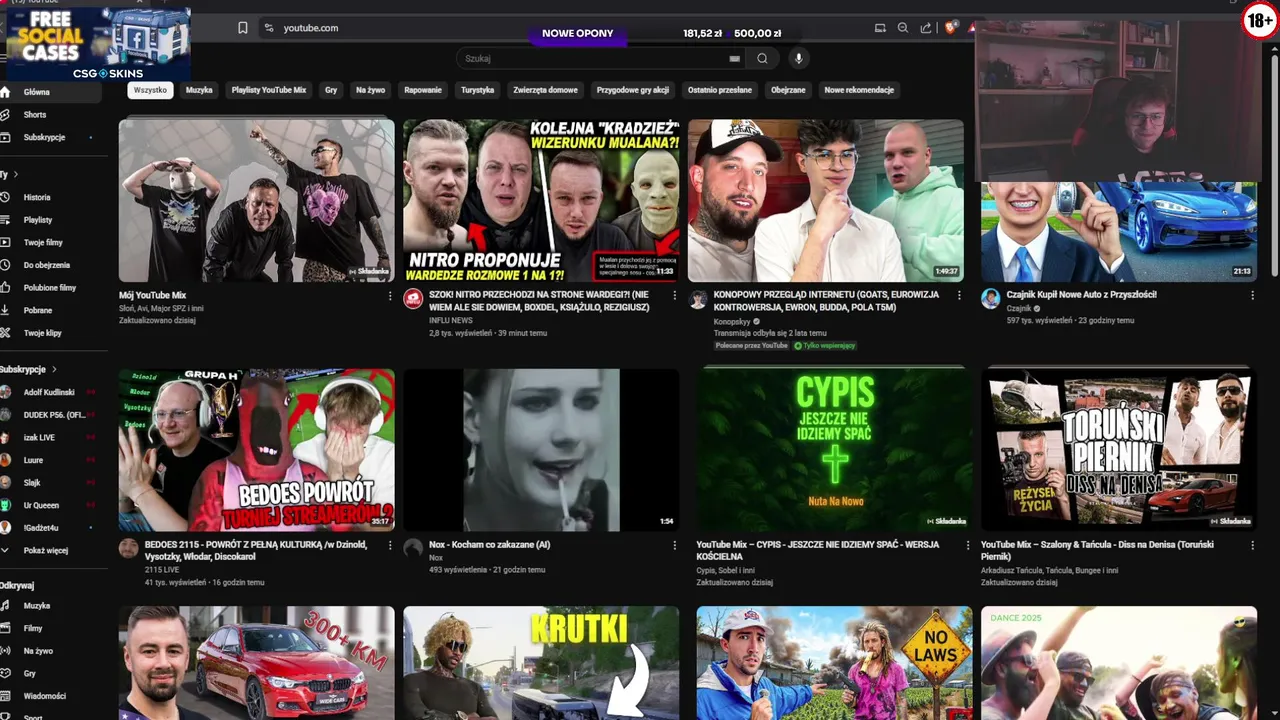
Task: Open options menu for BEDOES 2115 video
Action: point(390,546)
